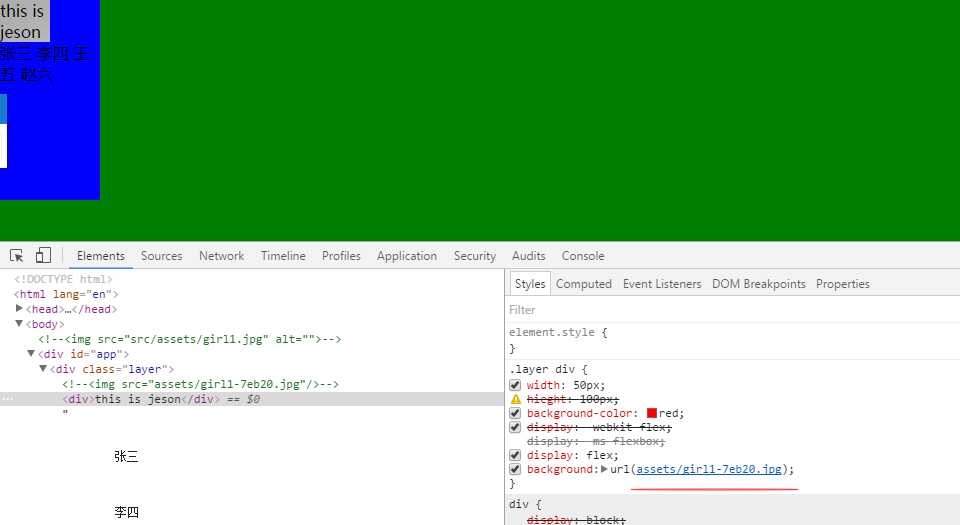Expand the head element node

coord(19,308)
